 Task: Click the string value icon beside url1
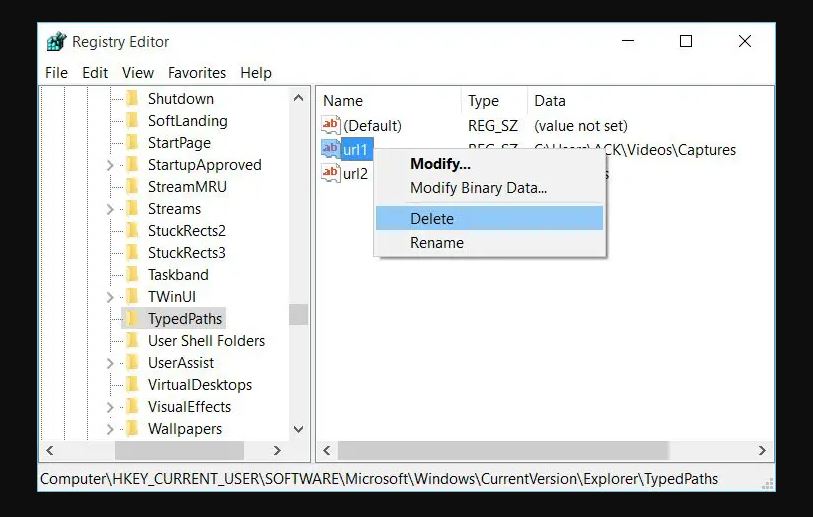point(330,149)
